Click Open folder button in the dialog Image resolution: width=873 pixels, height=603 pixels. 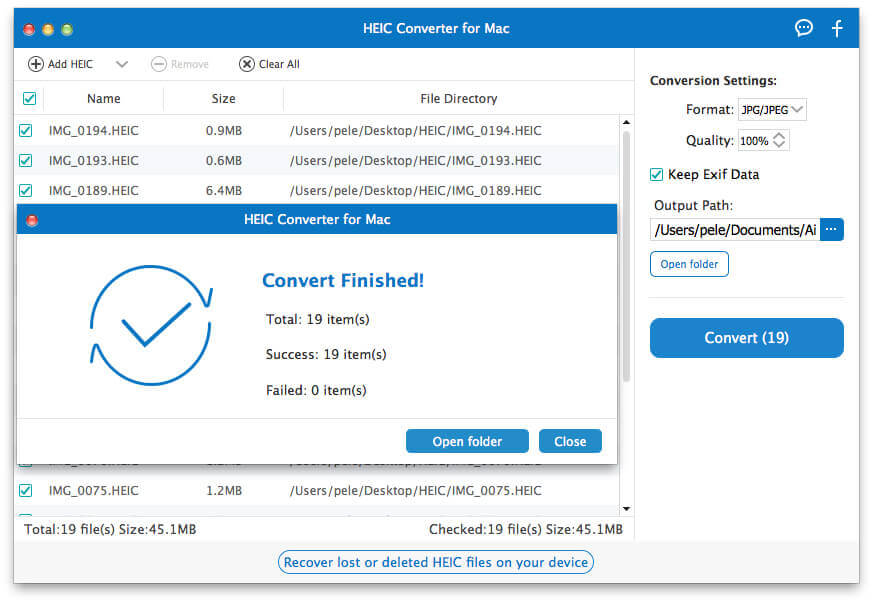(x=467, y=441)
